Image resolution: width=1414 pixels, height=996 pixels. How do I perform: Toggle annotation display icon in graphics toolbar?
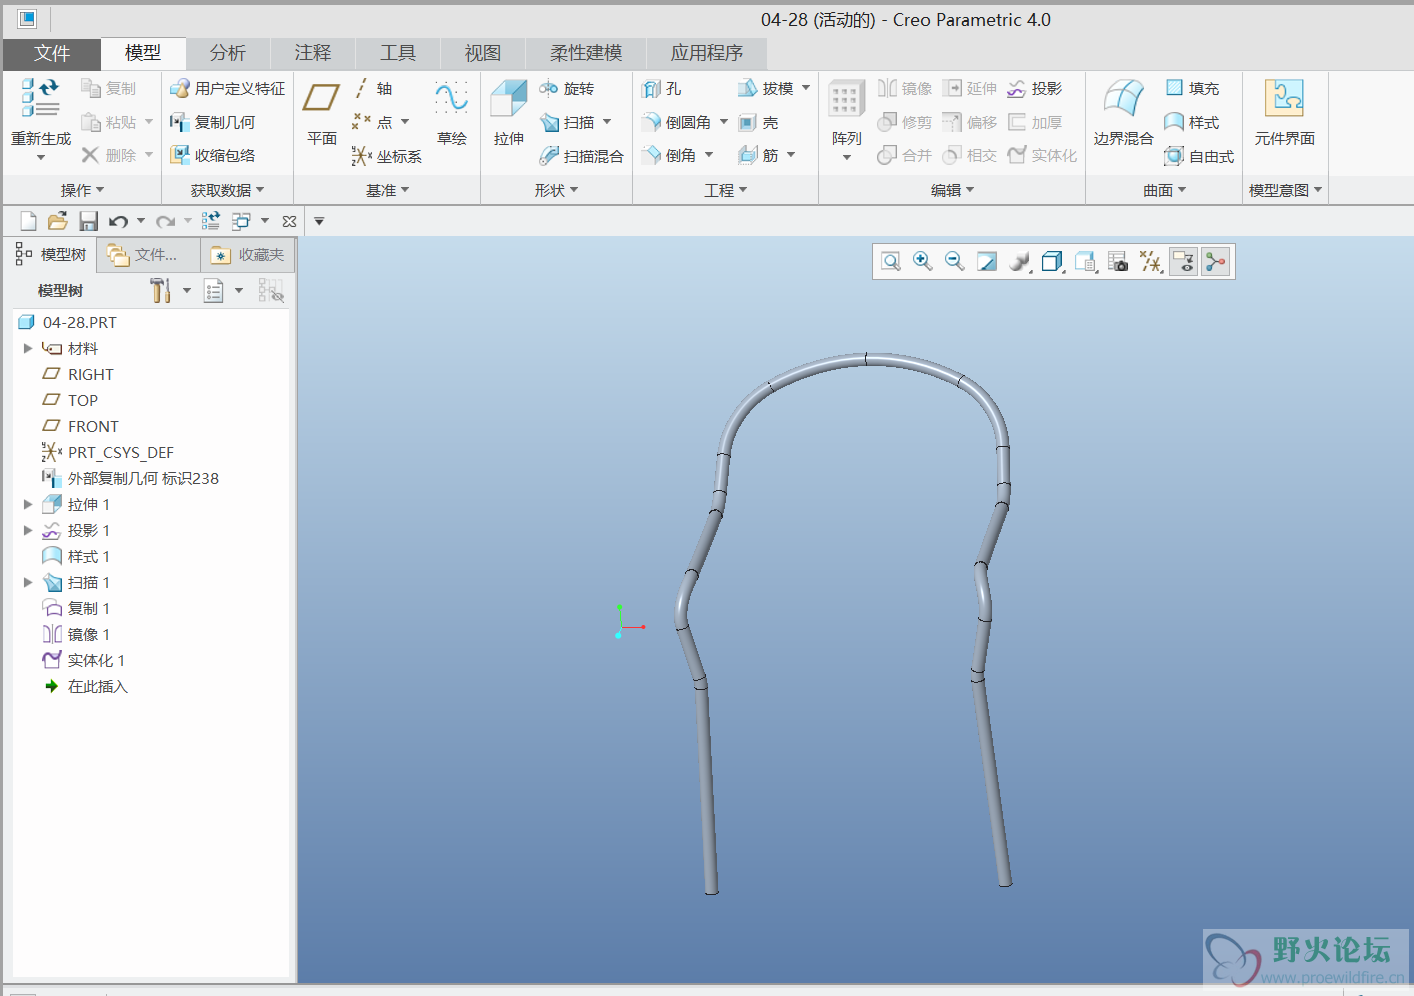click(1183, 262)
